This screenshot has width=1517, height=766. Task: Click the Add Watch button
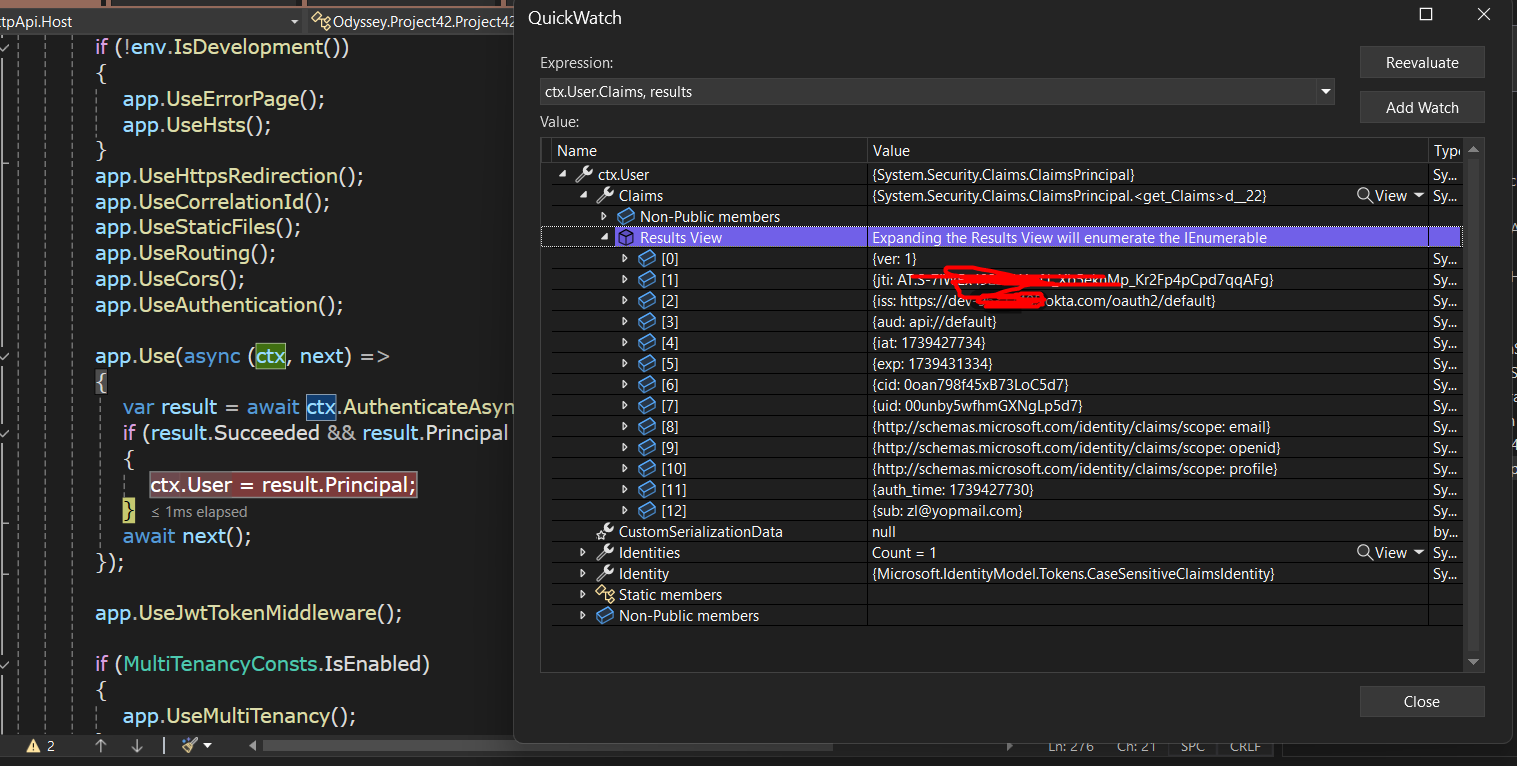1421,107
